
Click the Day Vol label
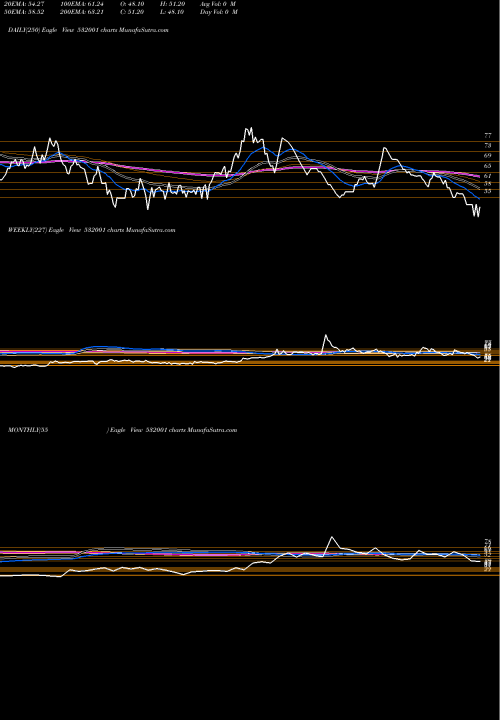[x=219, y=12]
